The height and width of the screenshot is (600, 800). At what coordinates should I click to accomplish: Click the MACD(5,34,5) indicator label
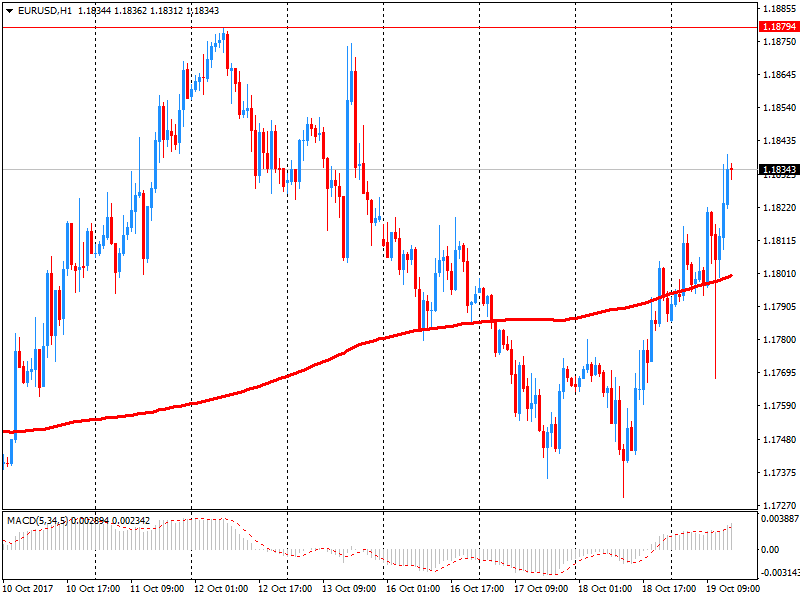click(37, 520)
